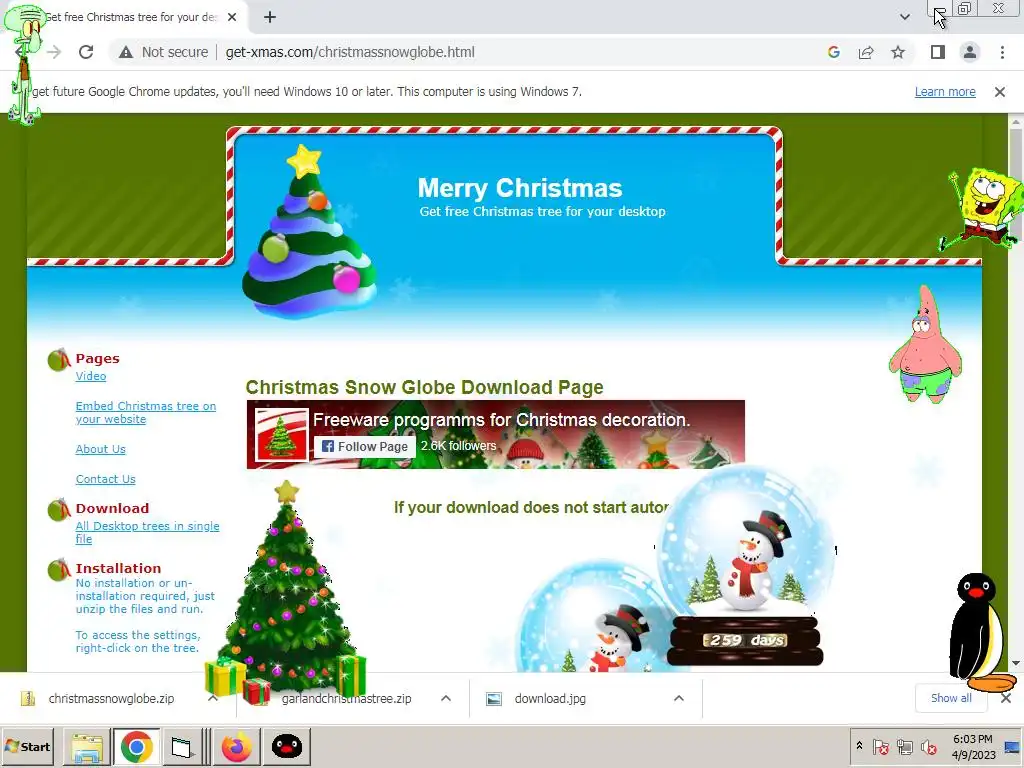Click the Patrick Star desktop character
The height and width of the screenshot is (768, 1024).
pyautogui.click(x=925, y=344)
